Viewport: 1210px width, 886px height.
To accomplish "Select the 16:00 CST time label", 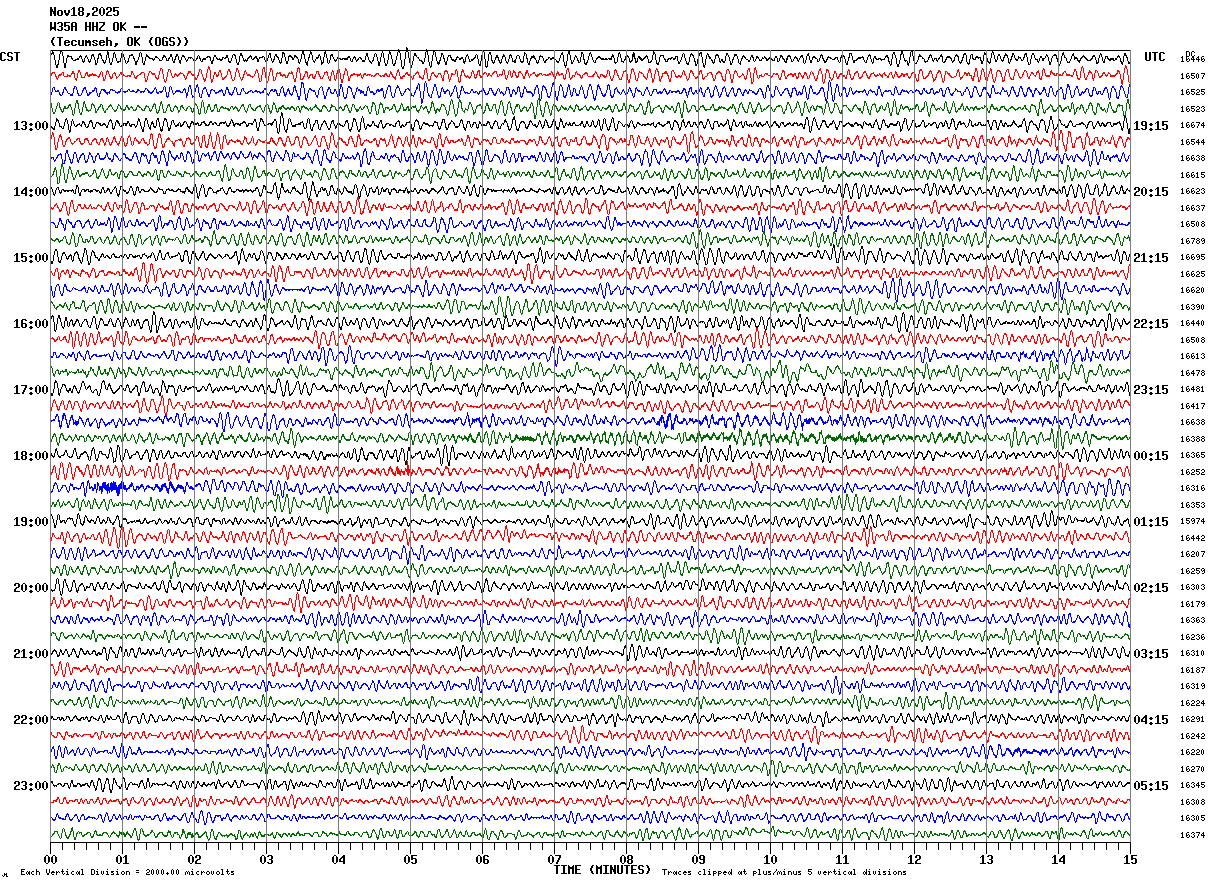I will 31,324.
